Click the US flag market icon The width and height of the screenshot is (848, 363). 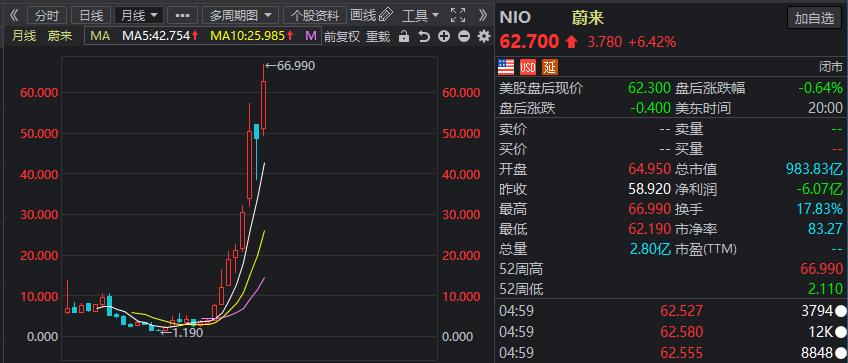point(506,67)
